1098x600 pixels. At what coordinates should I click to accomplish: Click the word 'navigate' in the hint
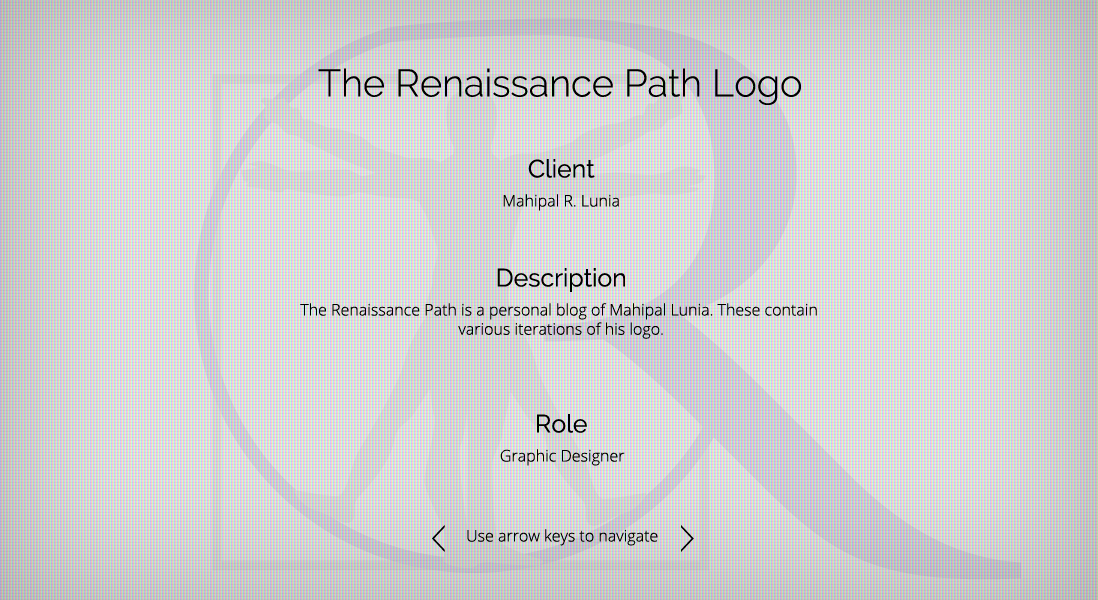[x=627, y=536]
